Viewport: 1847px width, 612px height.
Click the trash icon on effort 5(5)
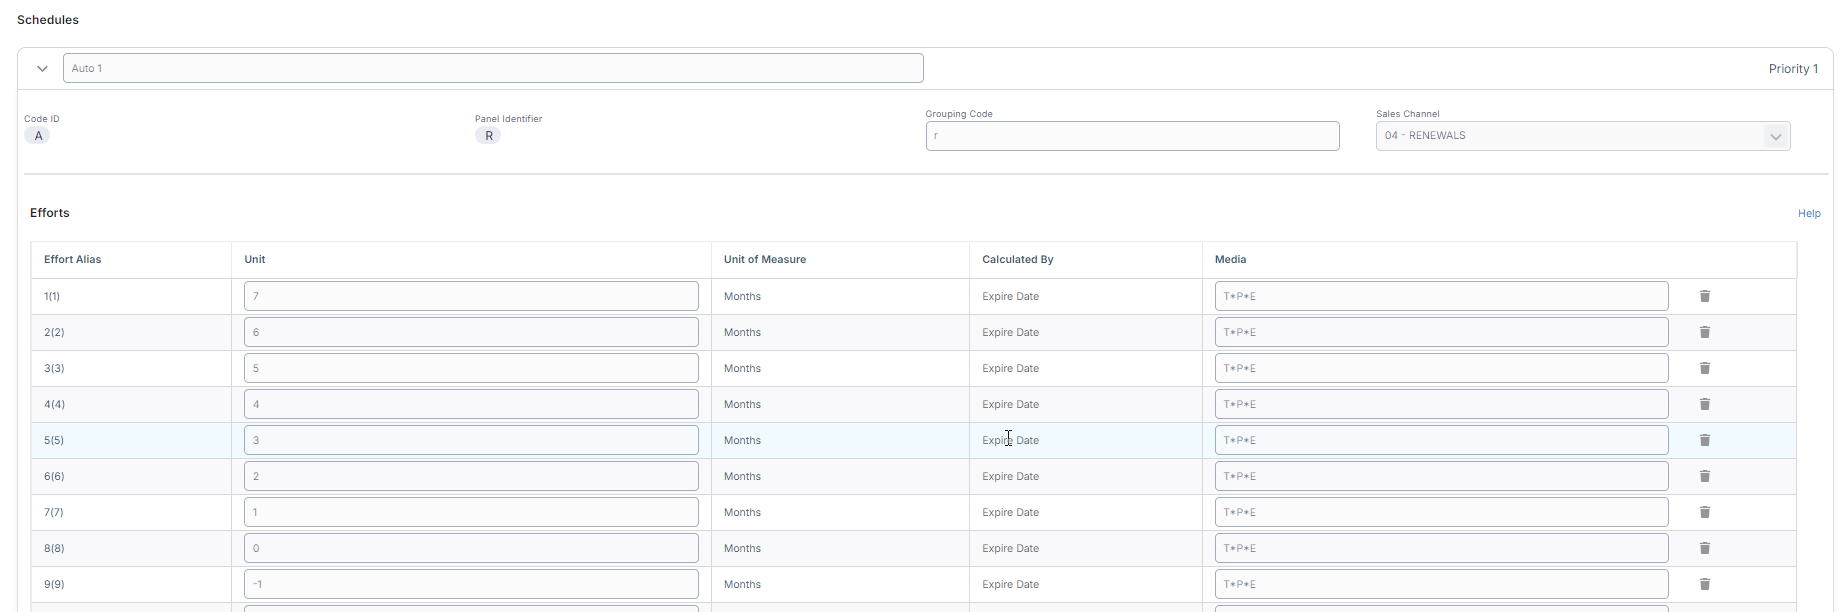click(1705, 440)
